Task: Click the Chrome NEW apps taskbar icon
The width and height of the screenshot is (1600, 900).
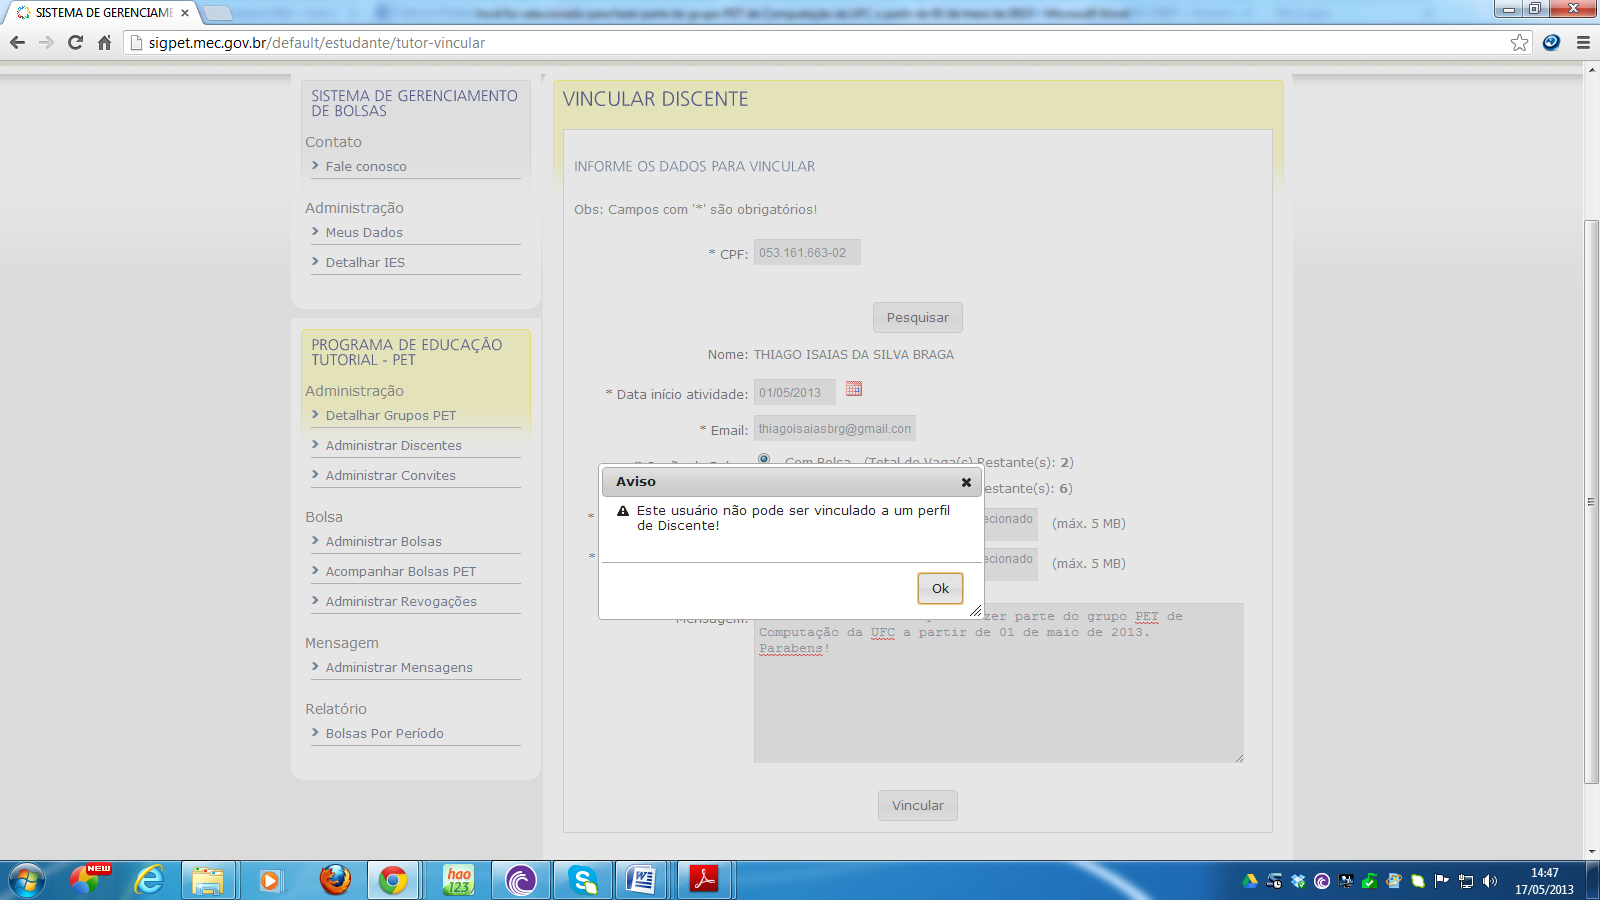Action: tap(90, 880)
